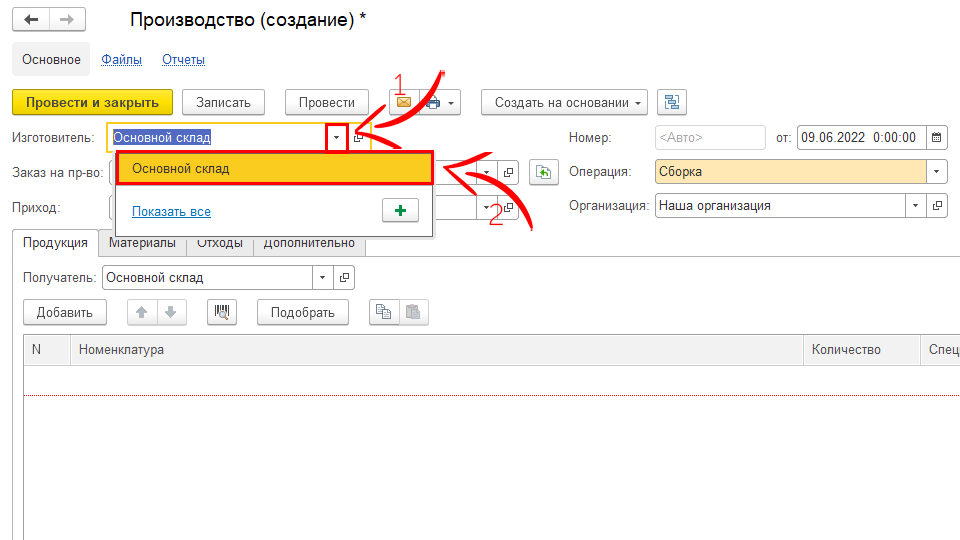Click the barcode scanner icon
The height and width of the screenshot is (540, 960).
(222, 312)
